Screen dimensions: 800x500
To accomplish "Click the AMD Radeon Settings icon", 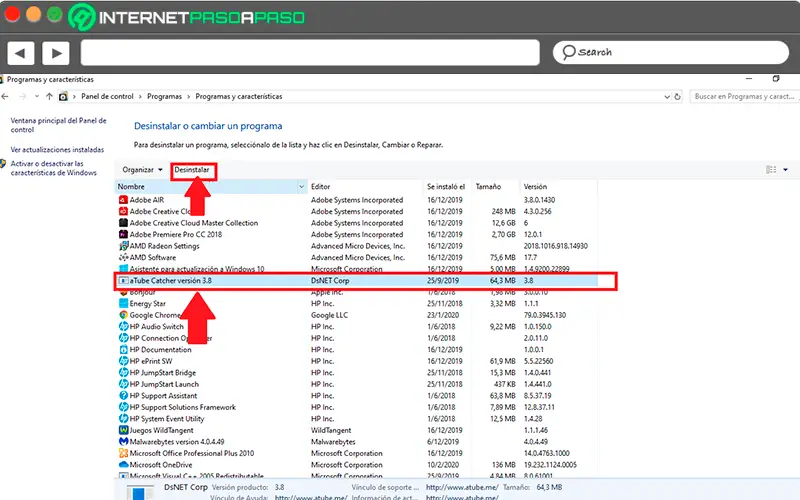I will pyautogui.click(x=123, y=246).
